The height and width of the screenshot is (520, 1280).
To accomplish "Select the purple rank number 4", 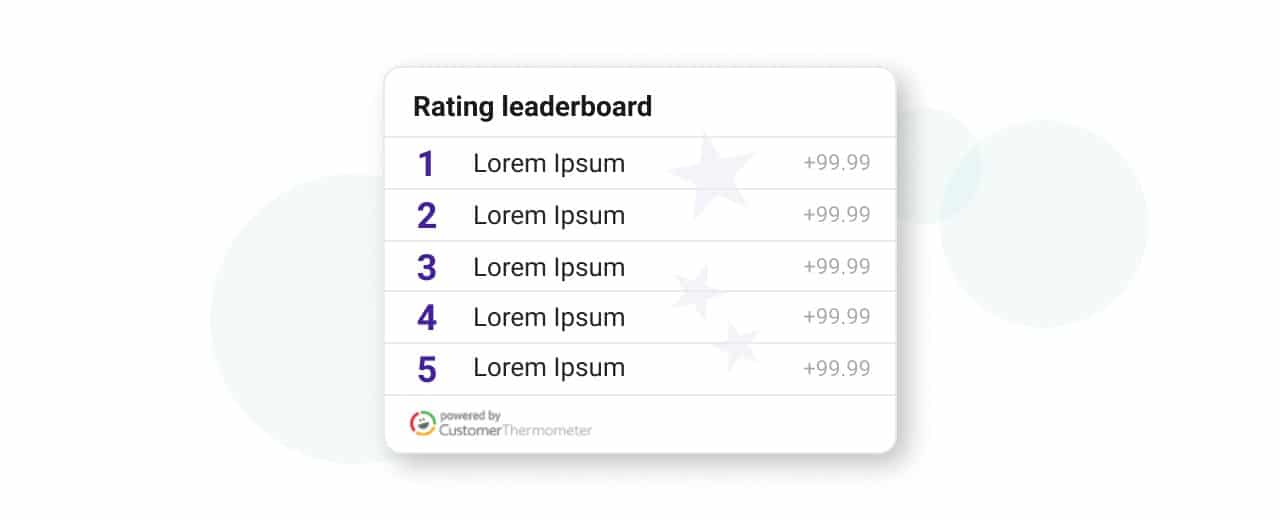I will tap(427, 318).
